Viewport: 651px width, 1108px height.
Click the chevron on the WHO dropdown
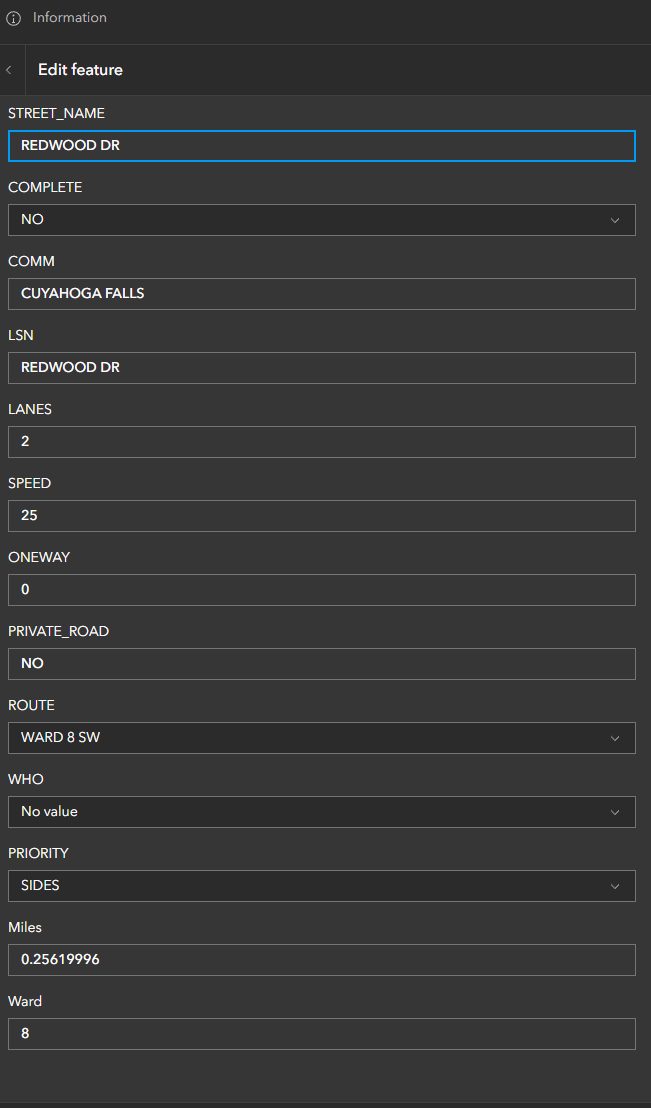(x=615, y=812)
